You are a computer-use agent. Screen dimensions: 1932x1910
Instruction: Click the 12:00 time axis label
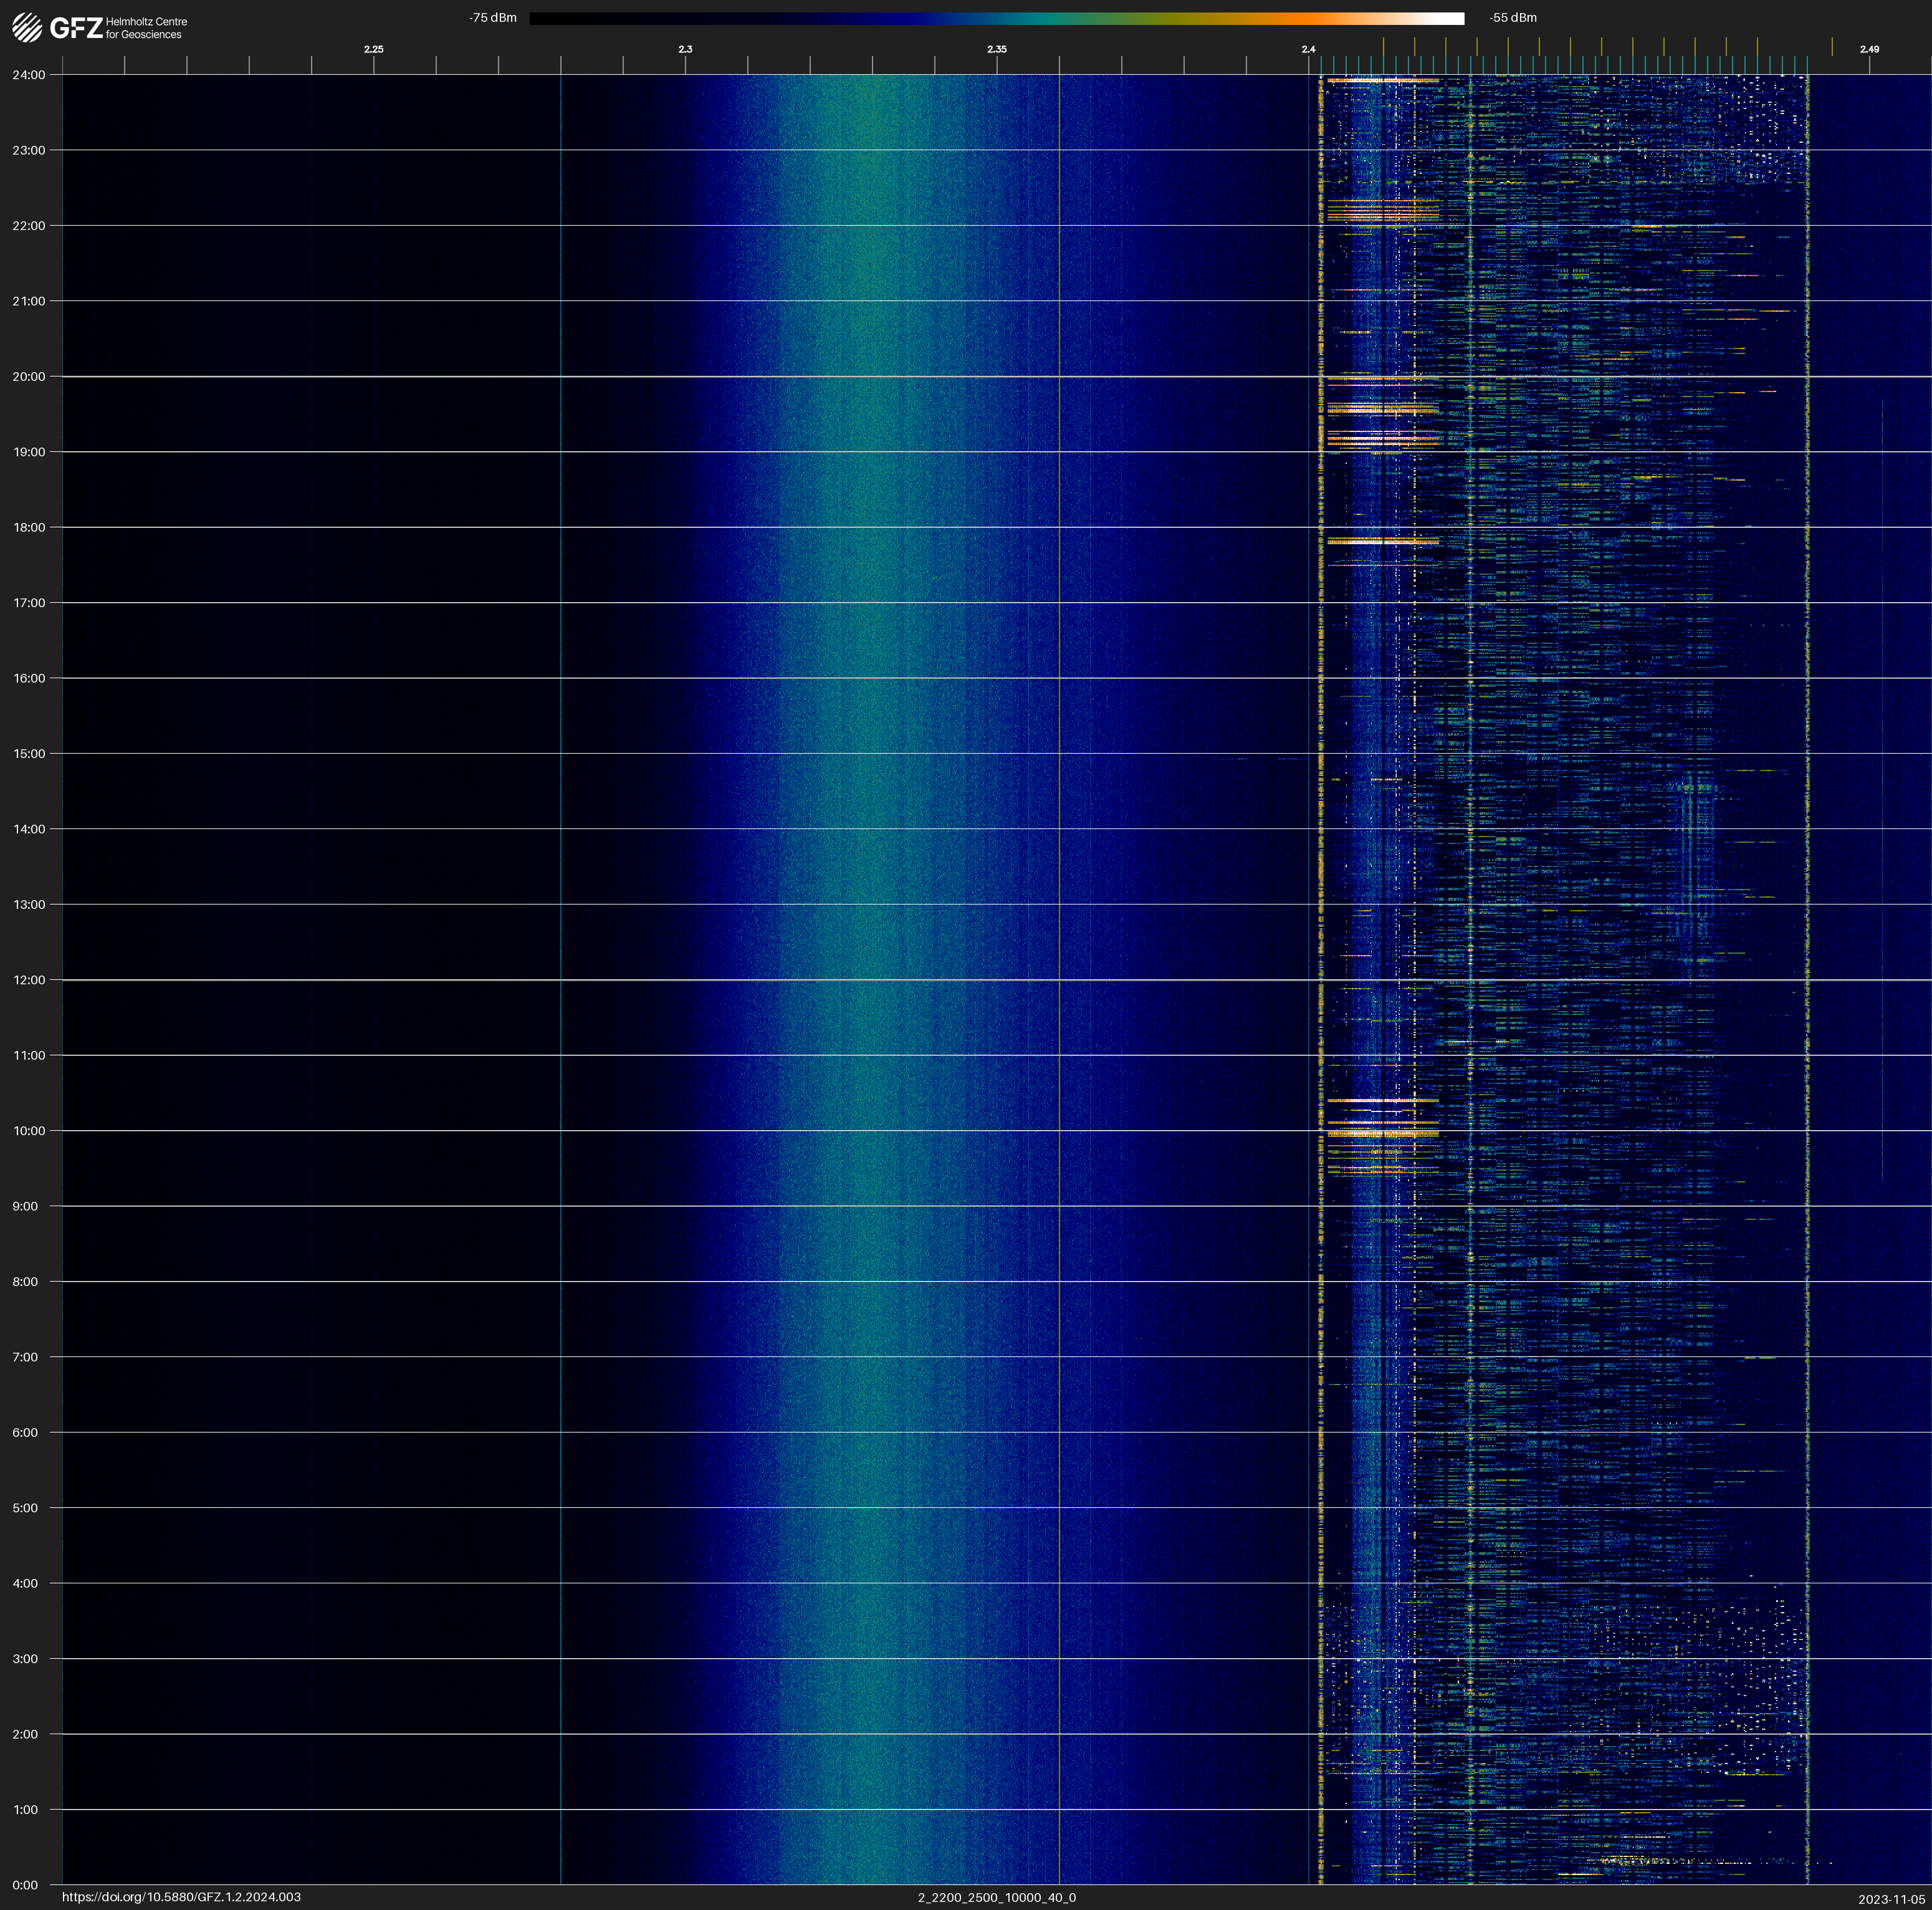coord(29,980)
